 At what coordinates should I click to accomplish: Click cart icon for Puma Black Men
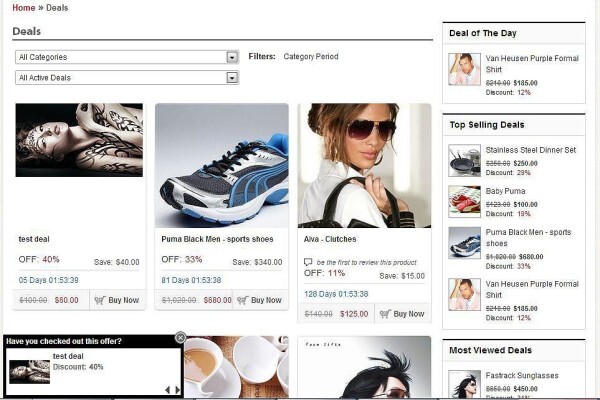point(243,300)
